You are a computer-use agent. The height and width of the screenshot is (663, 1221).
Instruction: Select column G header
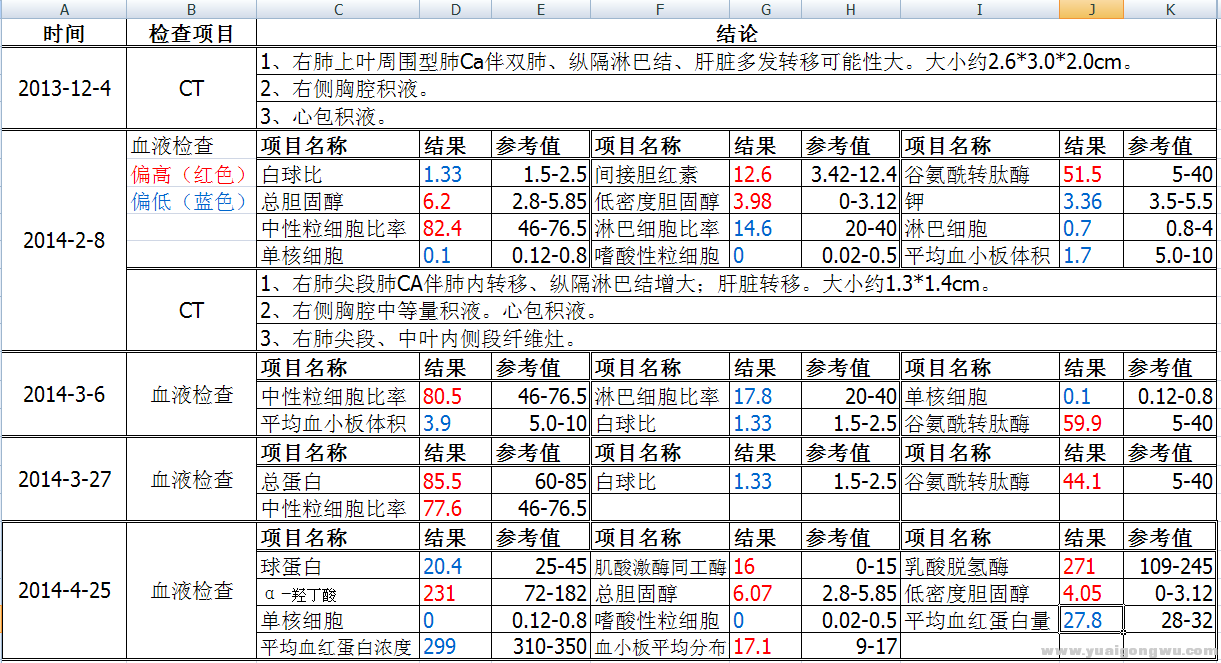(x=766, y=9)
